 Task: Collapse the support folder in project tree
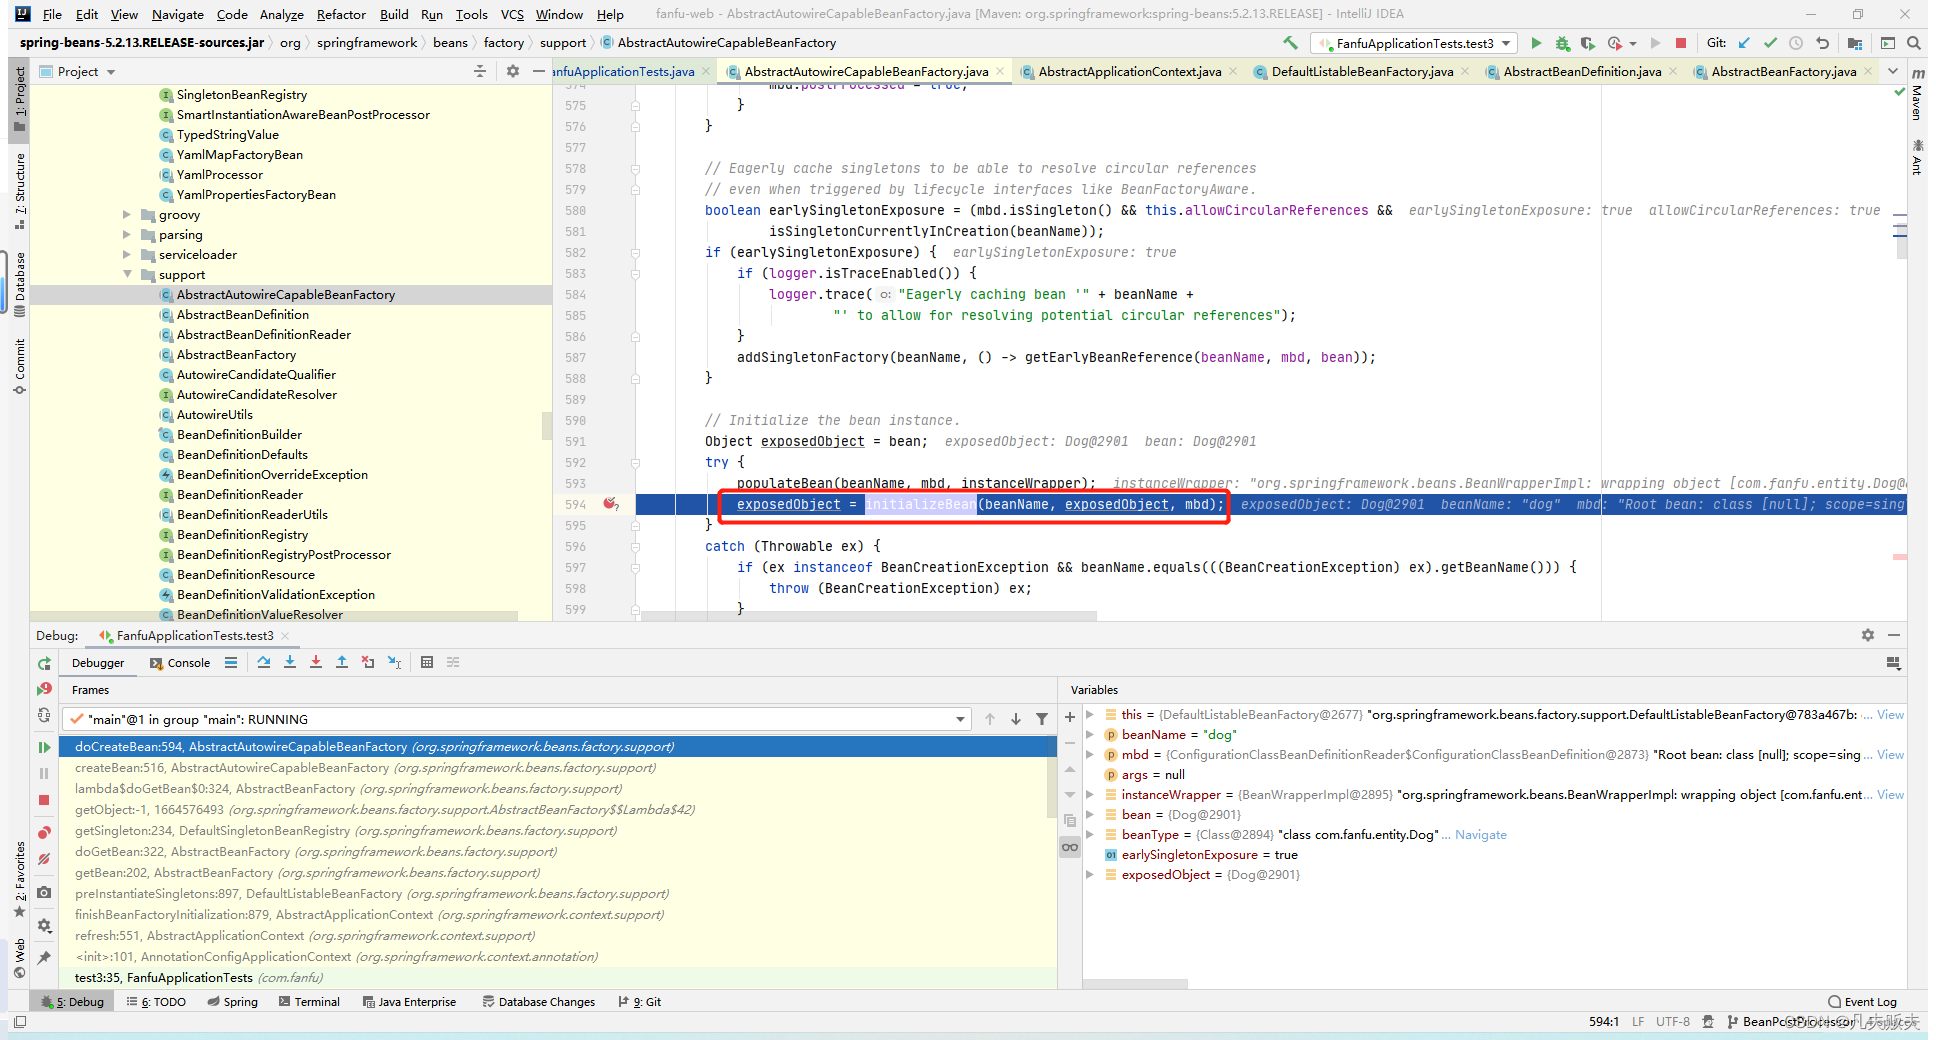127,274
